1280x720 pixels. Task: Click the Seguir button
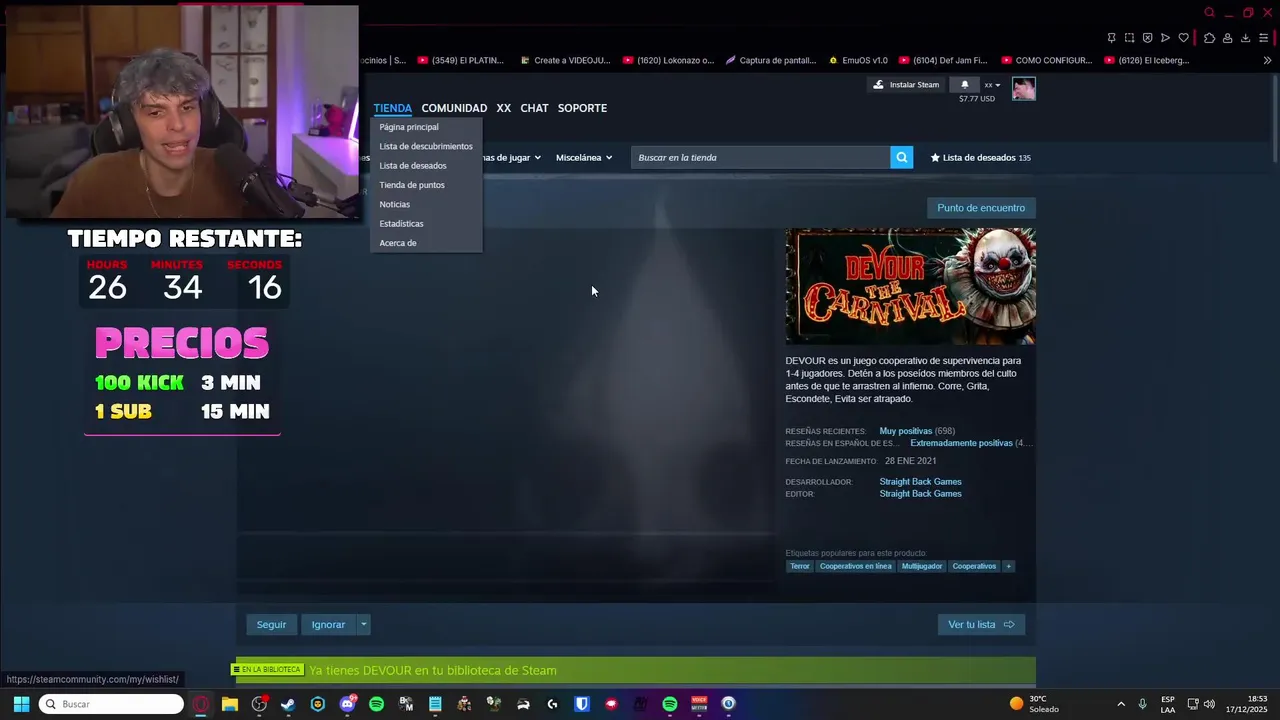click(271, 624)
